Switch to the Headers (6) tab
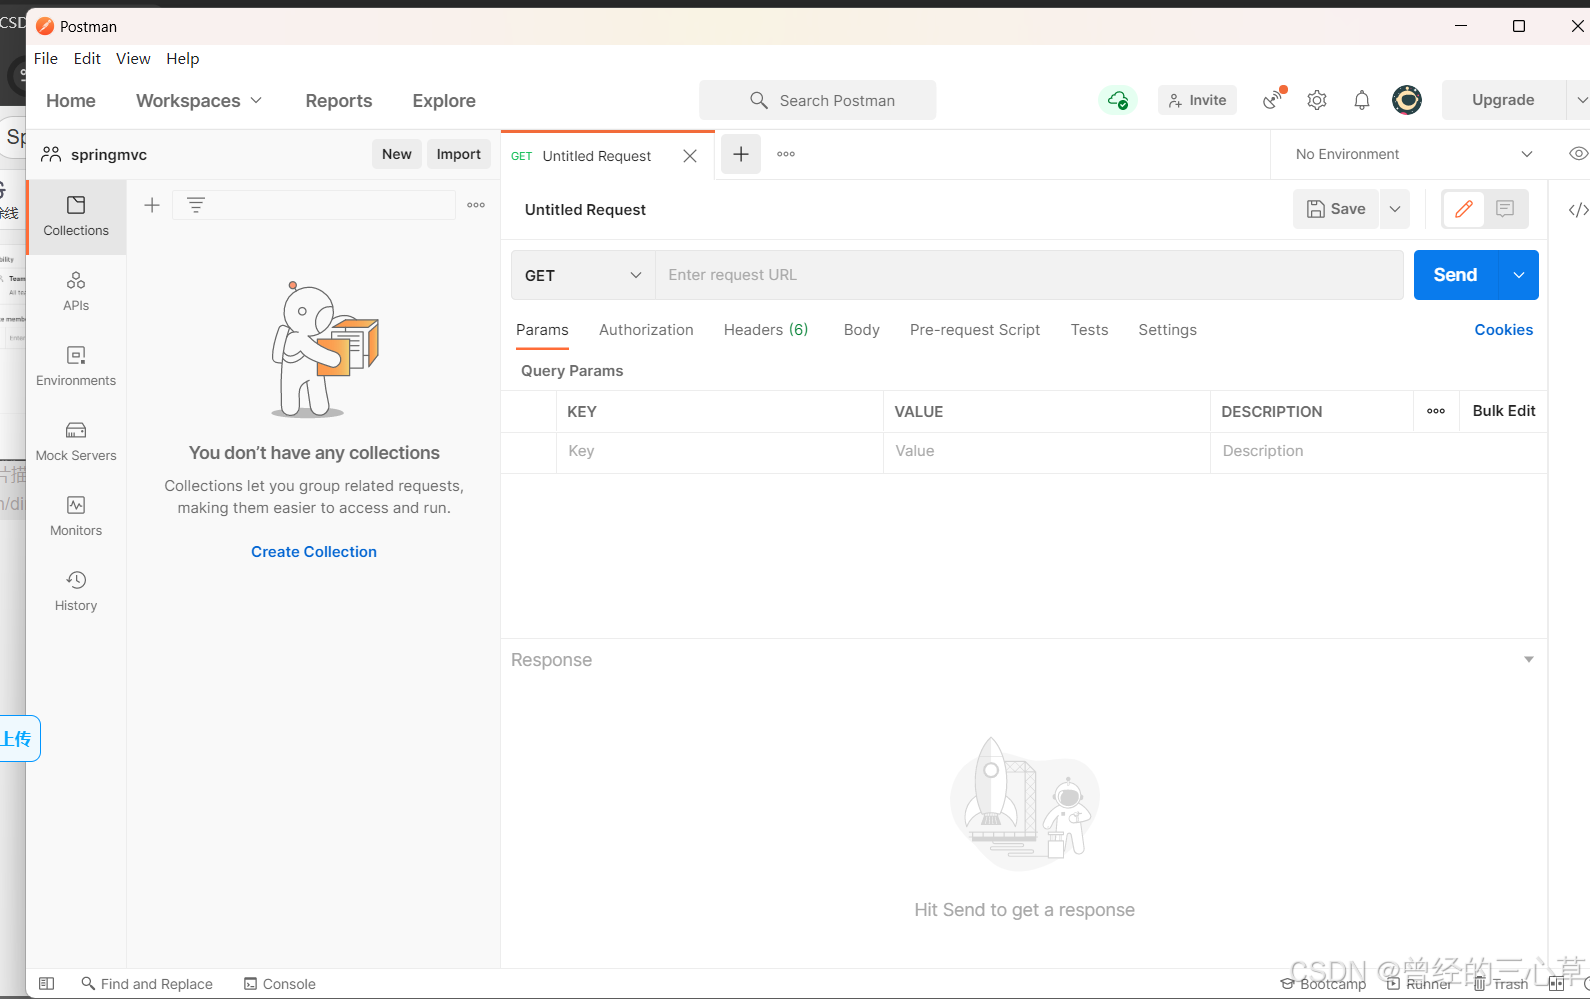 click(766, 330)
